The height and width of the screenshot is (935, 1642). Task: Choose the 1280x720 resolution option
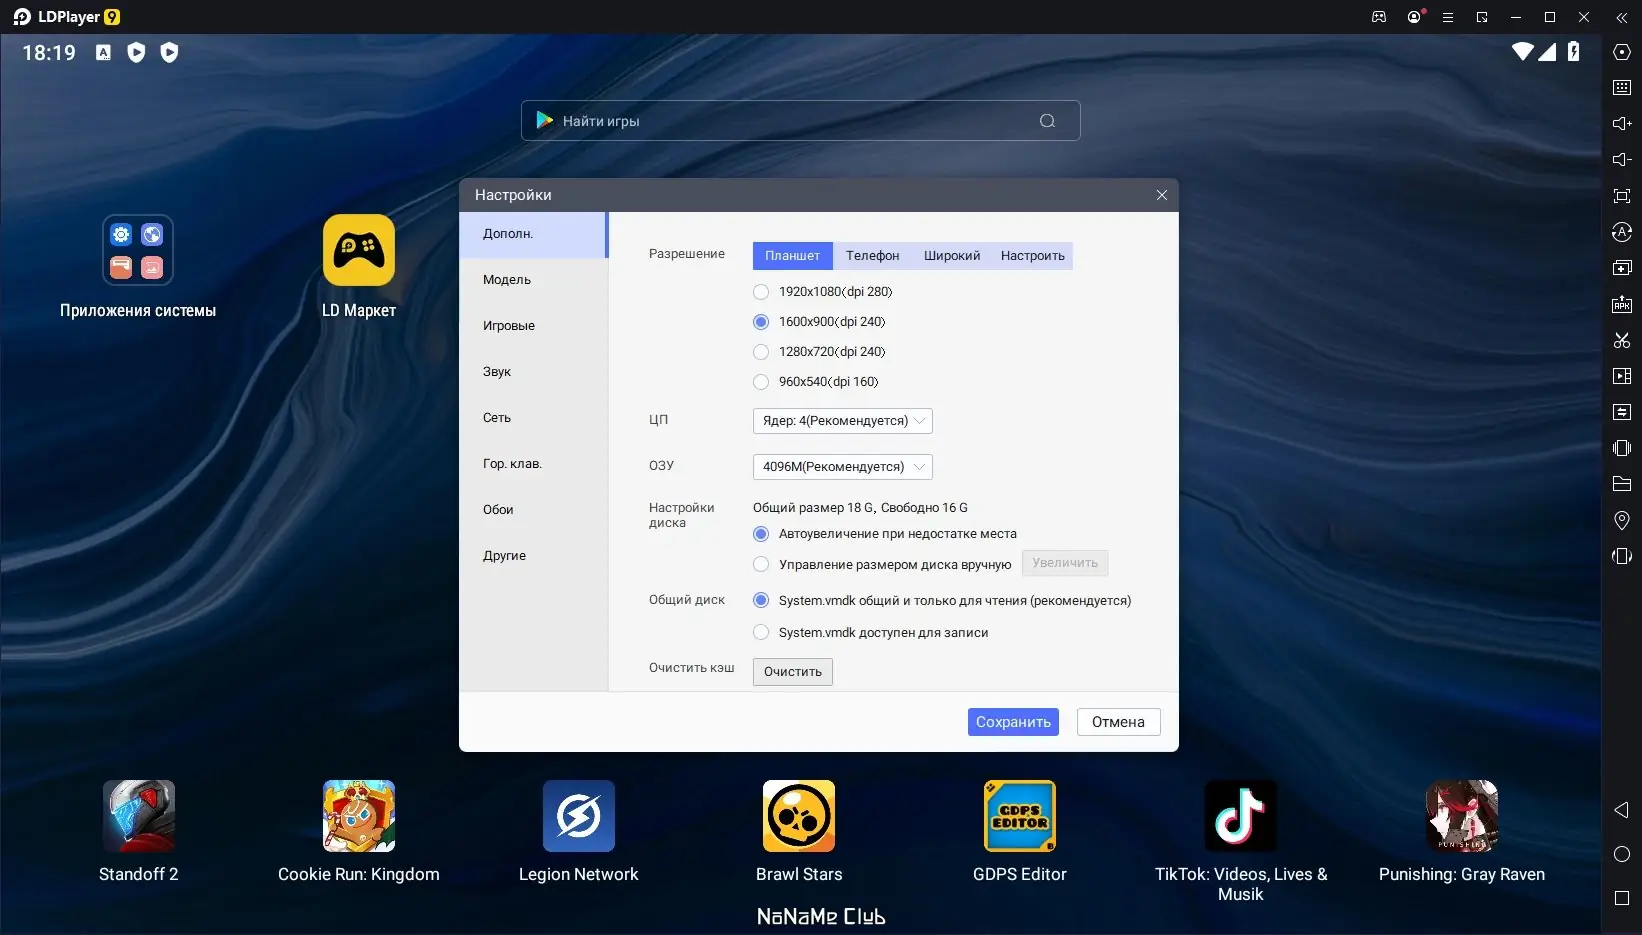click(761, 352)
